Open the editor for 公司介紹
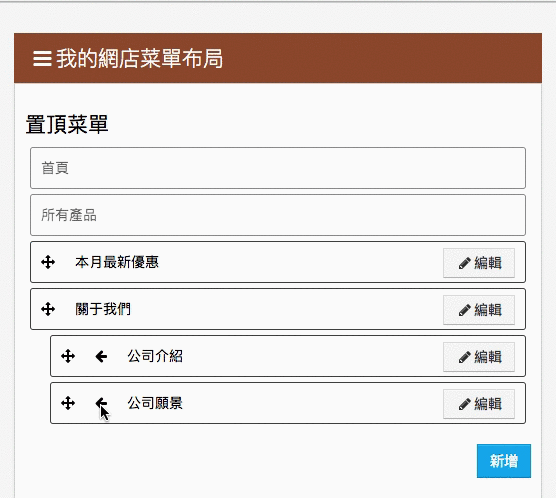The width and height of the screenshot is (556, 498). pyautogui.click(x=479, y=357)
